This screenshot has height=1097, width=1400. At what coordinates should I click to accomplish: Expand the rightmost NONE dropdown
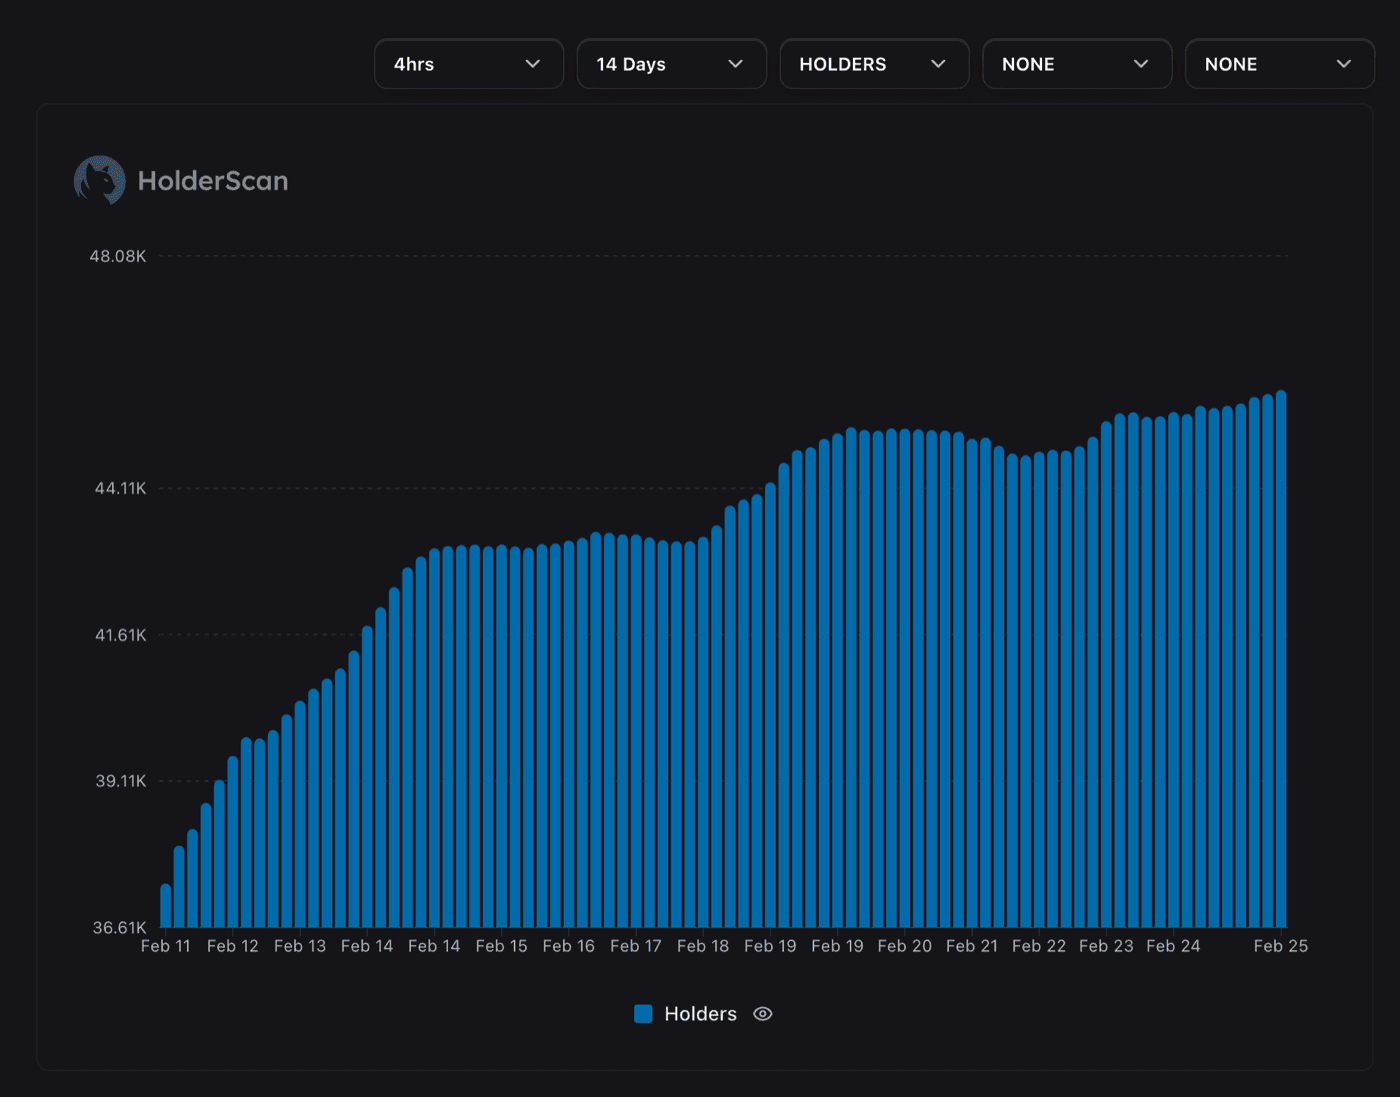1279,63
